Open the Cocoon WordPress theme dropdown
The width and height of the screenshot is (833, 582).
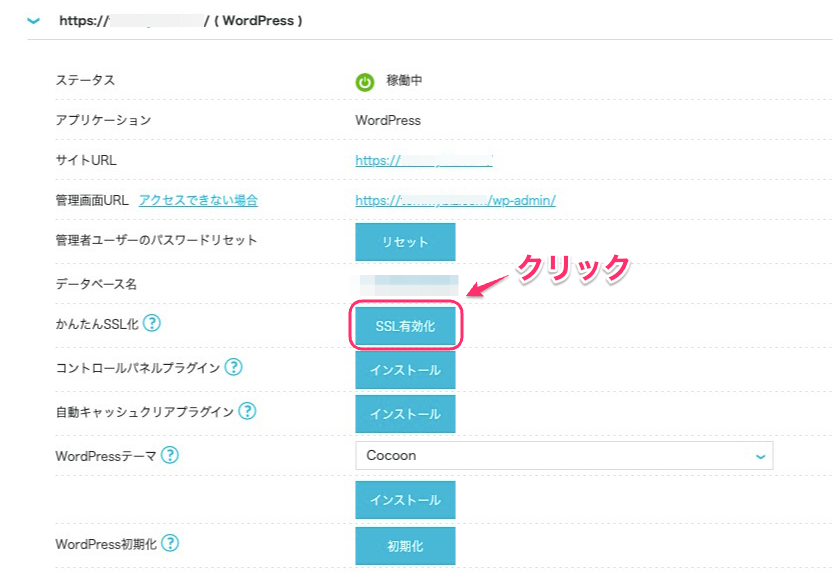563,456
